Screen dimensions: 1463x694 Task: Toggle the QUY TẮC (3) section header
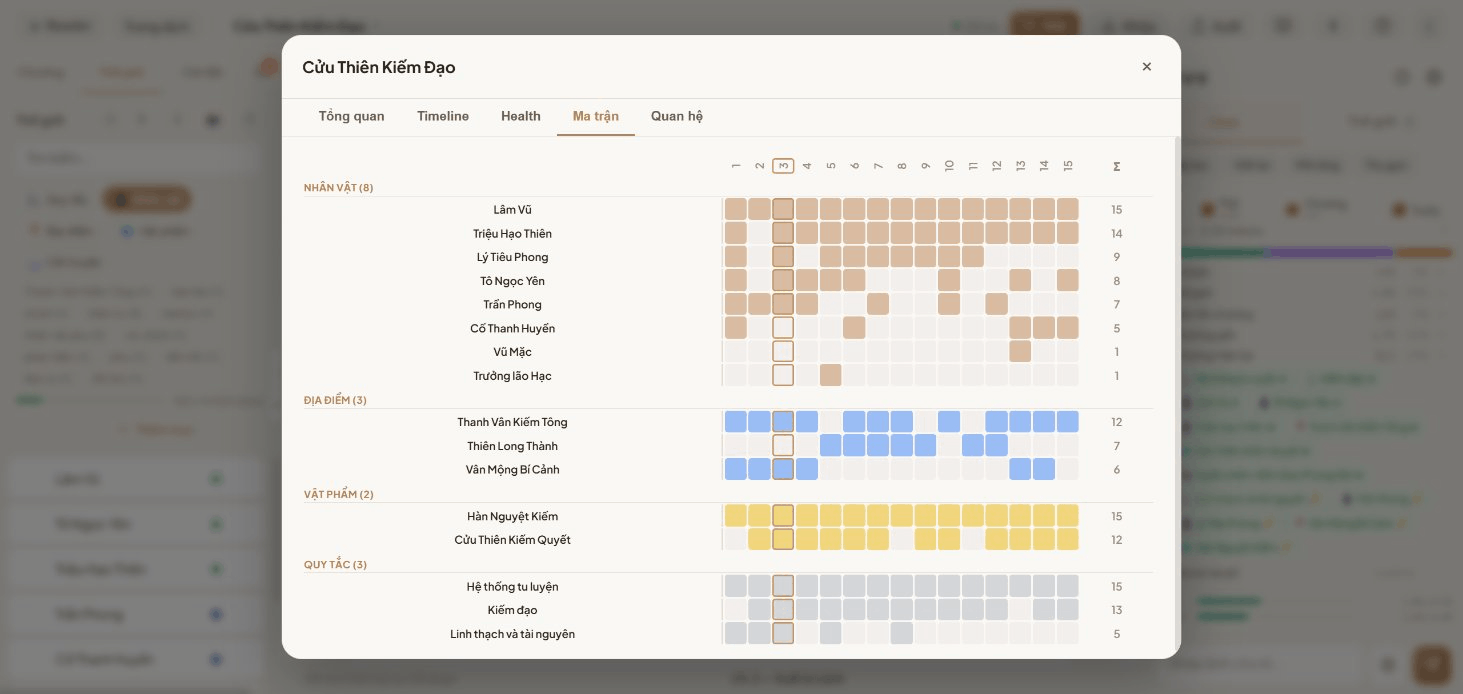click(x=335, y=565)
